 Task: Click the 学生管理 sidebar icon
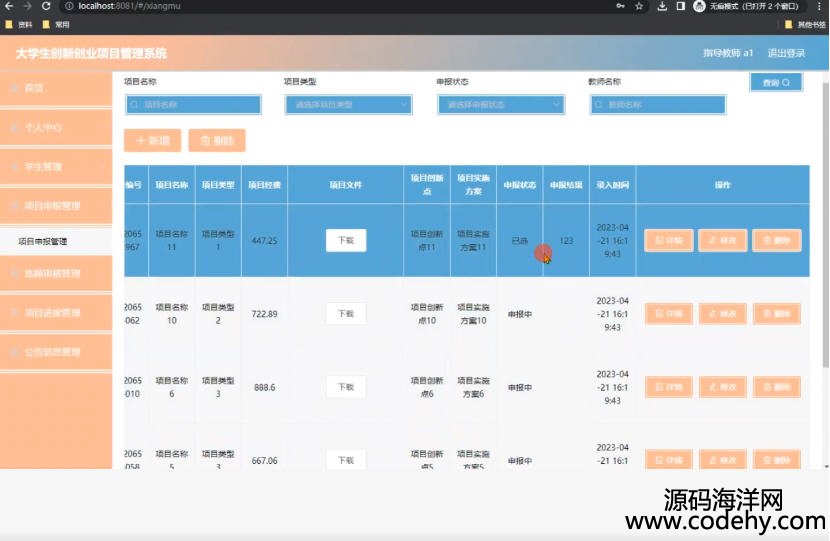click(15, 167)
